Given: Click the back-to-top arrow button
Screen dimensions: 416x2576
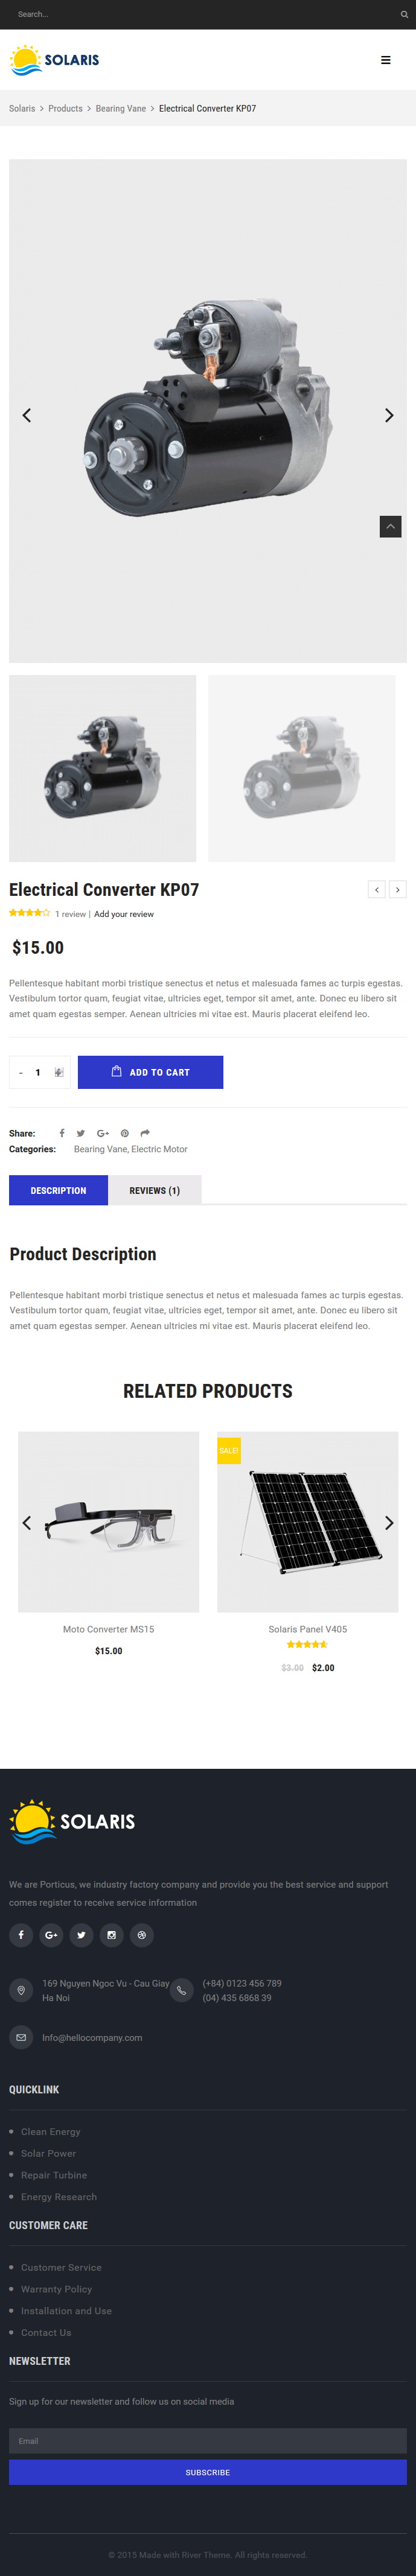Looking at the screenshot, I should coord(391,526).
